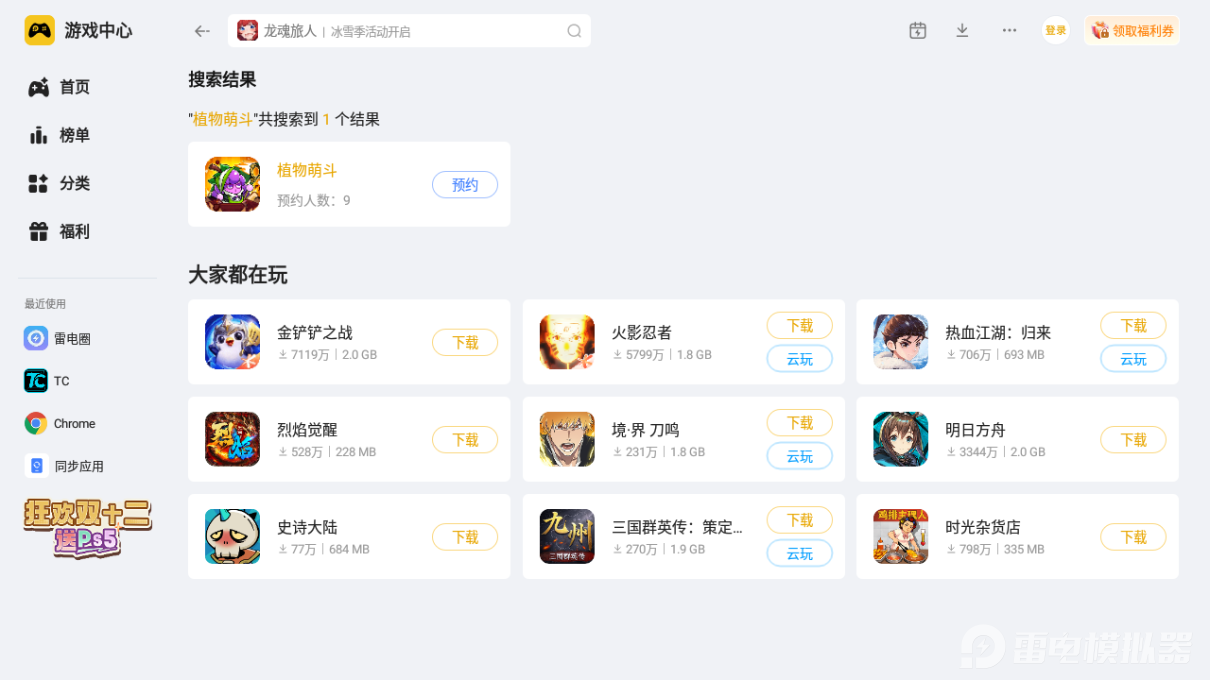
Task: Open the downloads manager icon
Action: pos(962,31)
